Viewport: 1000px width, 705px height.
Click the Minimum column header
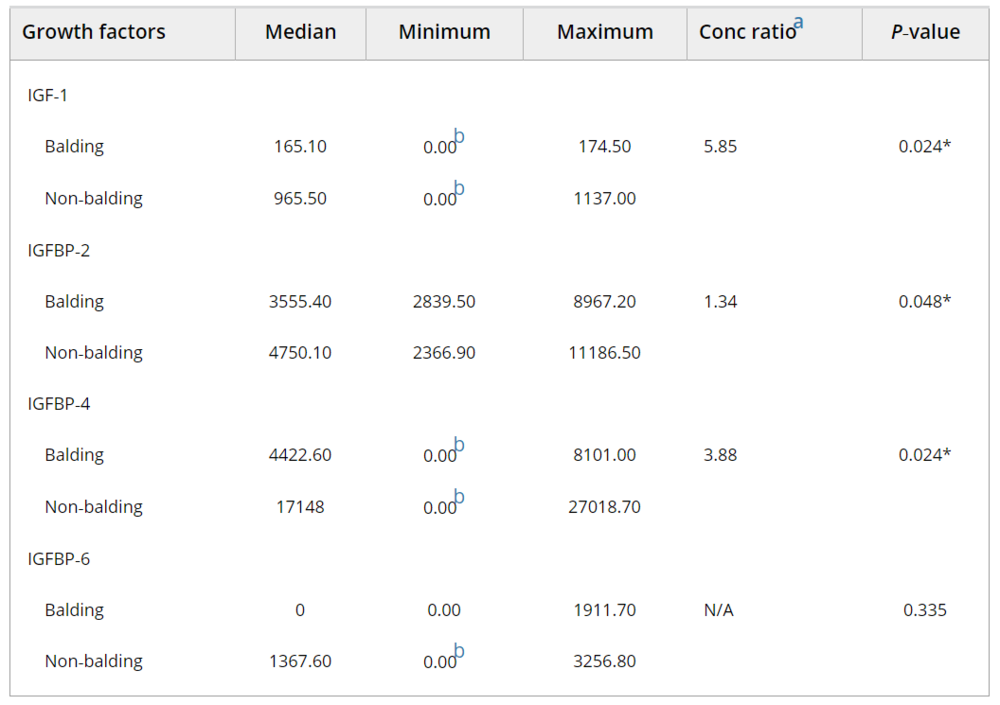(444, 32)
